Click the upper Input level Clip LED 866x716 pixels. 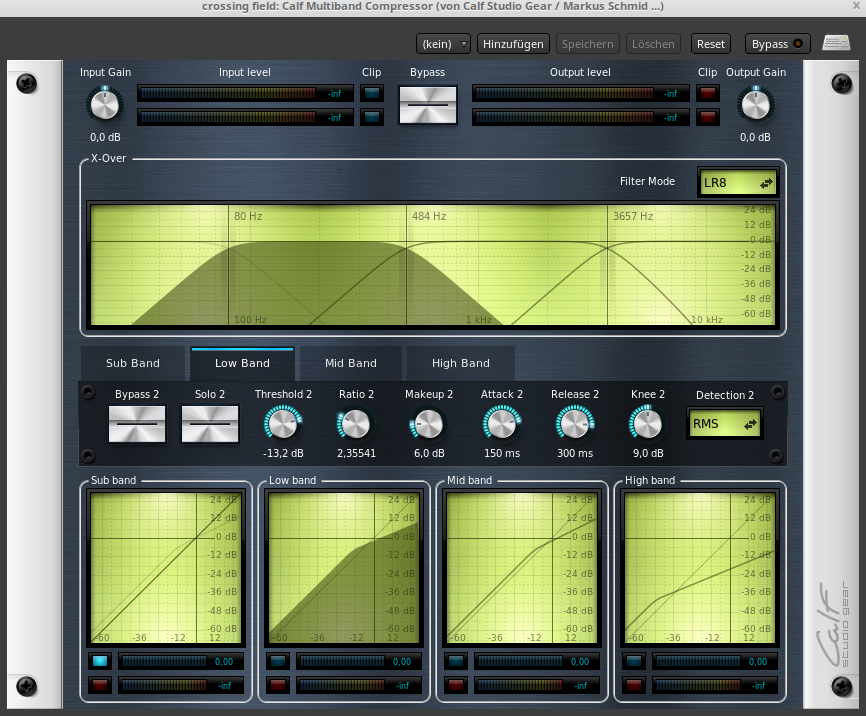(372, 93)
